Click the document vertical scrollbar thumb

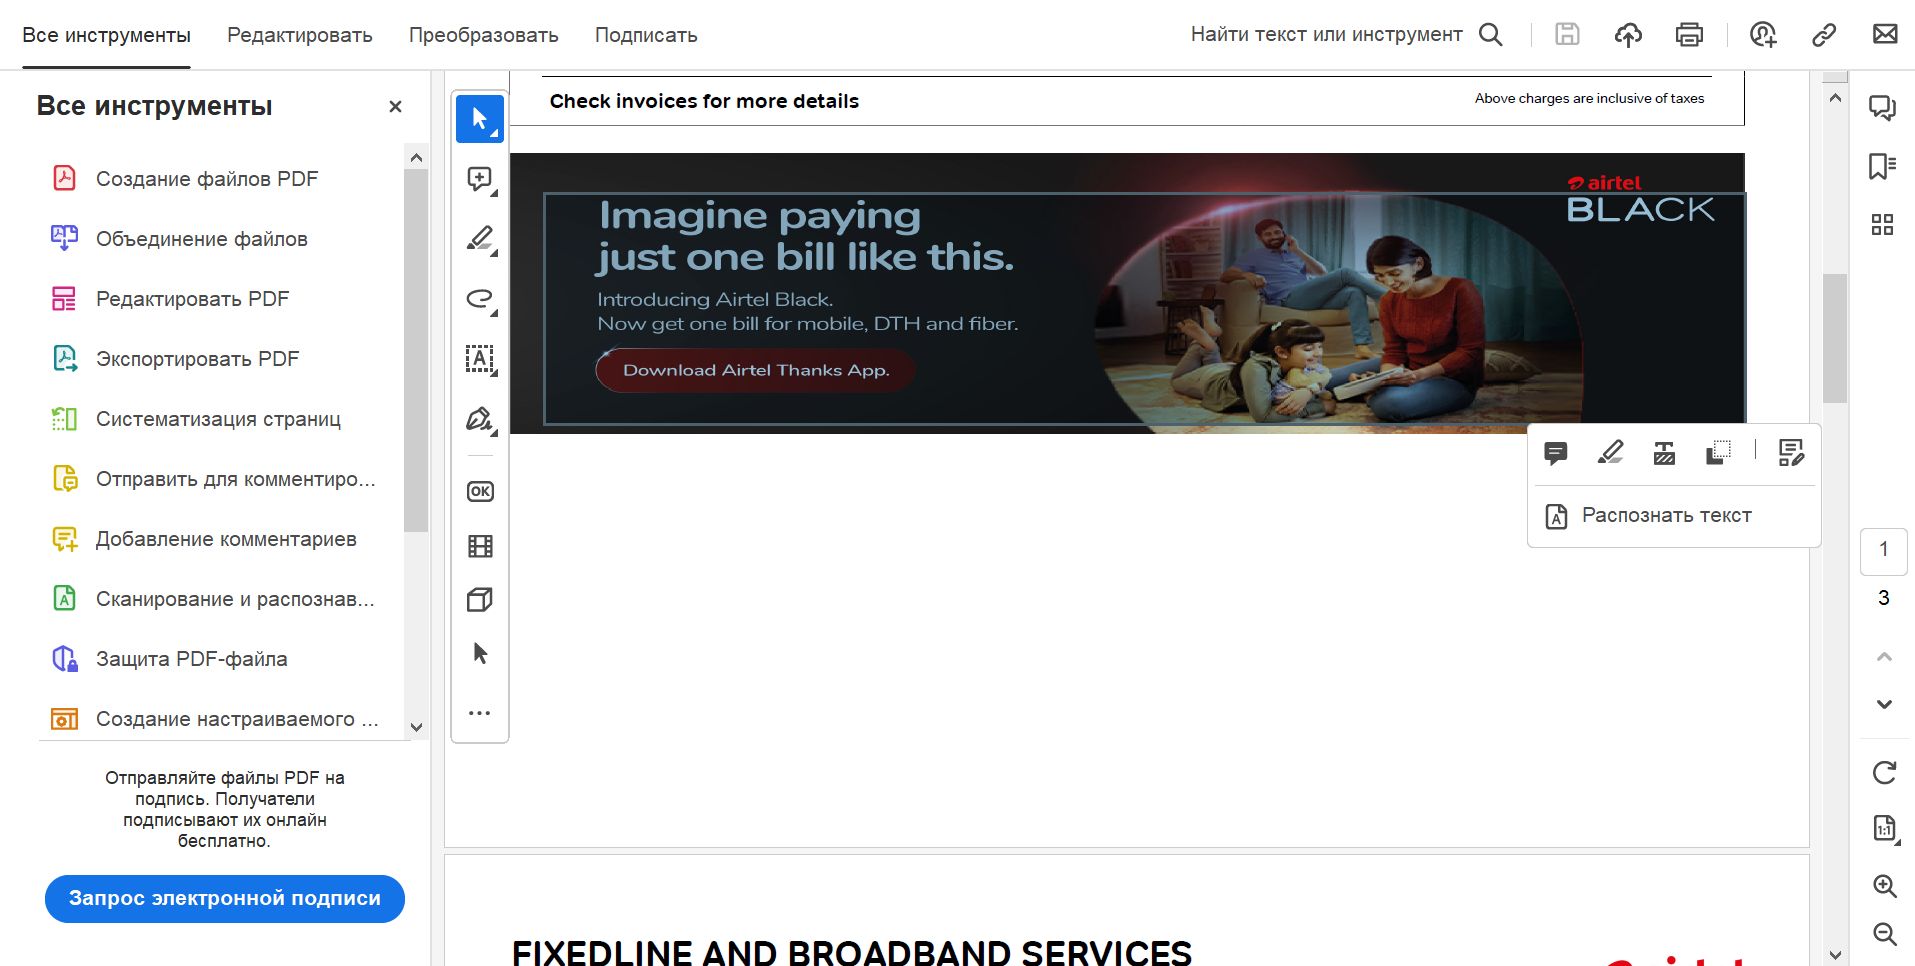(1835, 338)
